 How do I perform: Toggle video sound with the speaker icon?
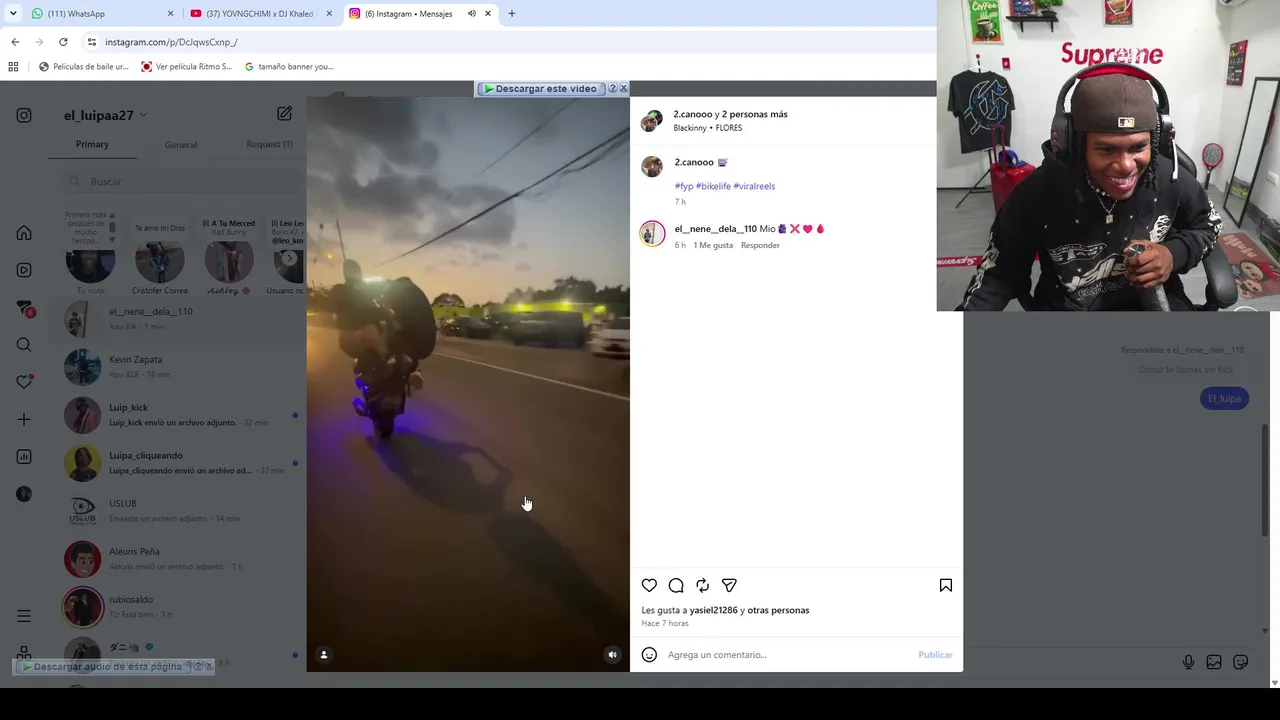point(613,655)
